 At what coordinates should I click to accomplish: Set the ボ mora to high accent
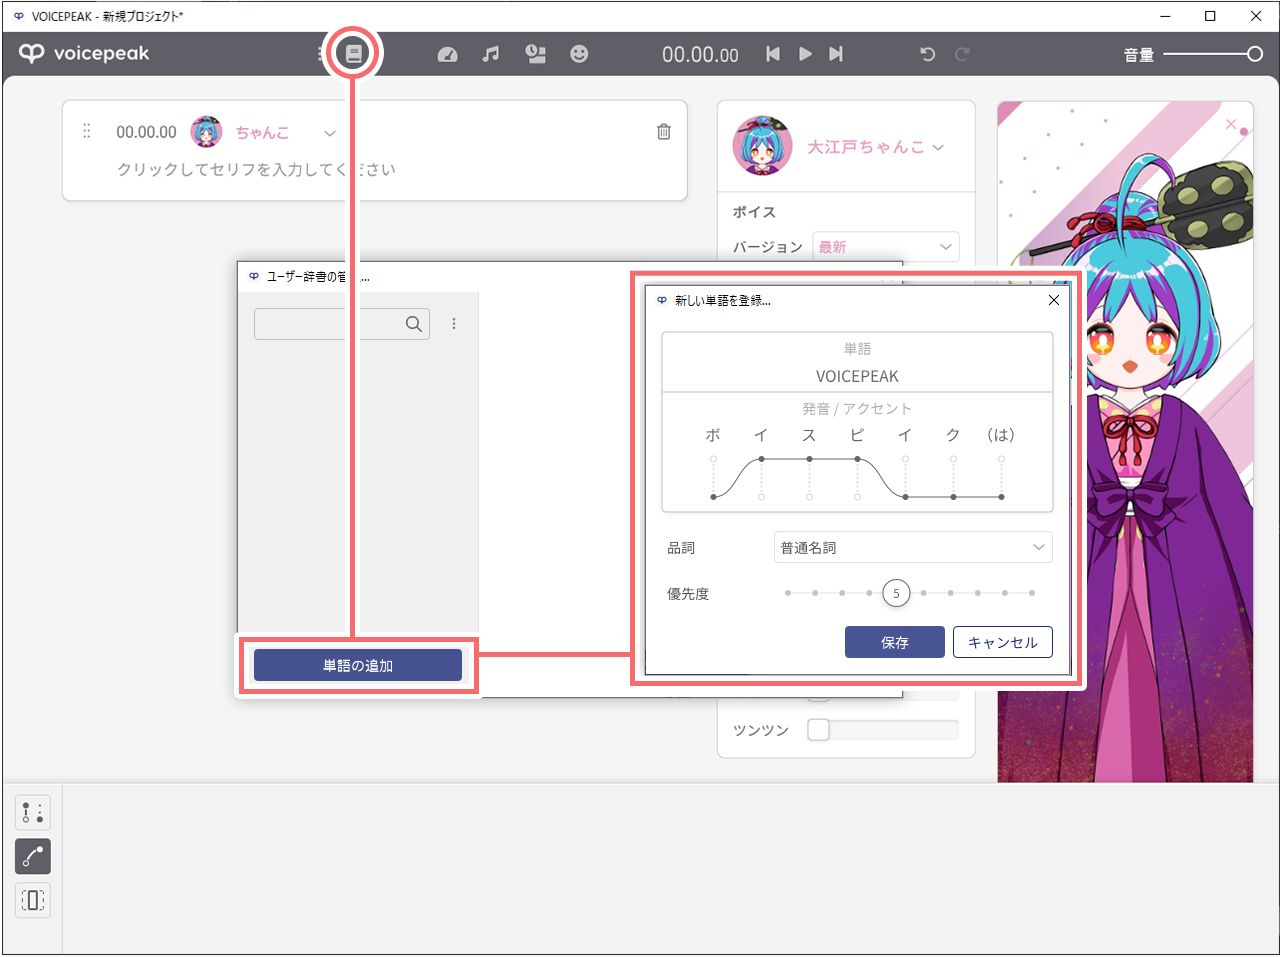pos(713,459)
